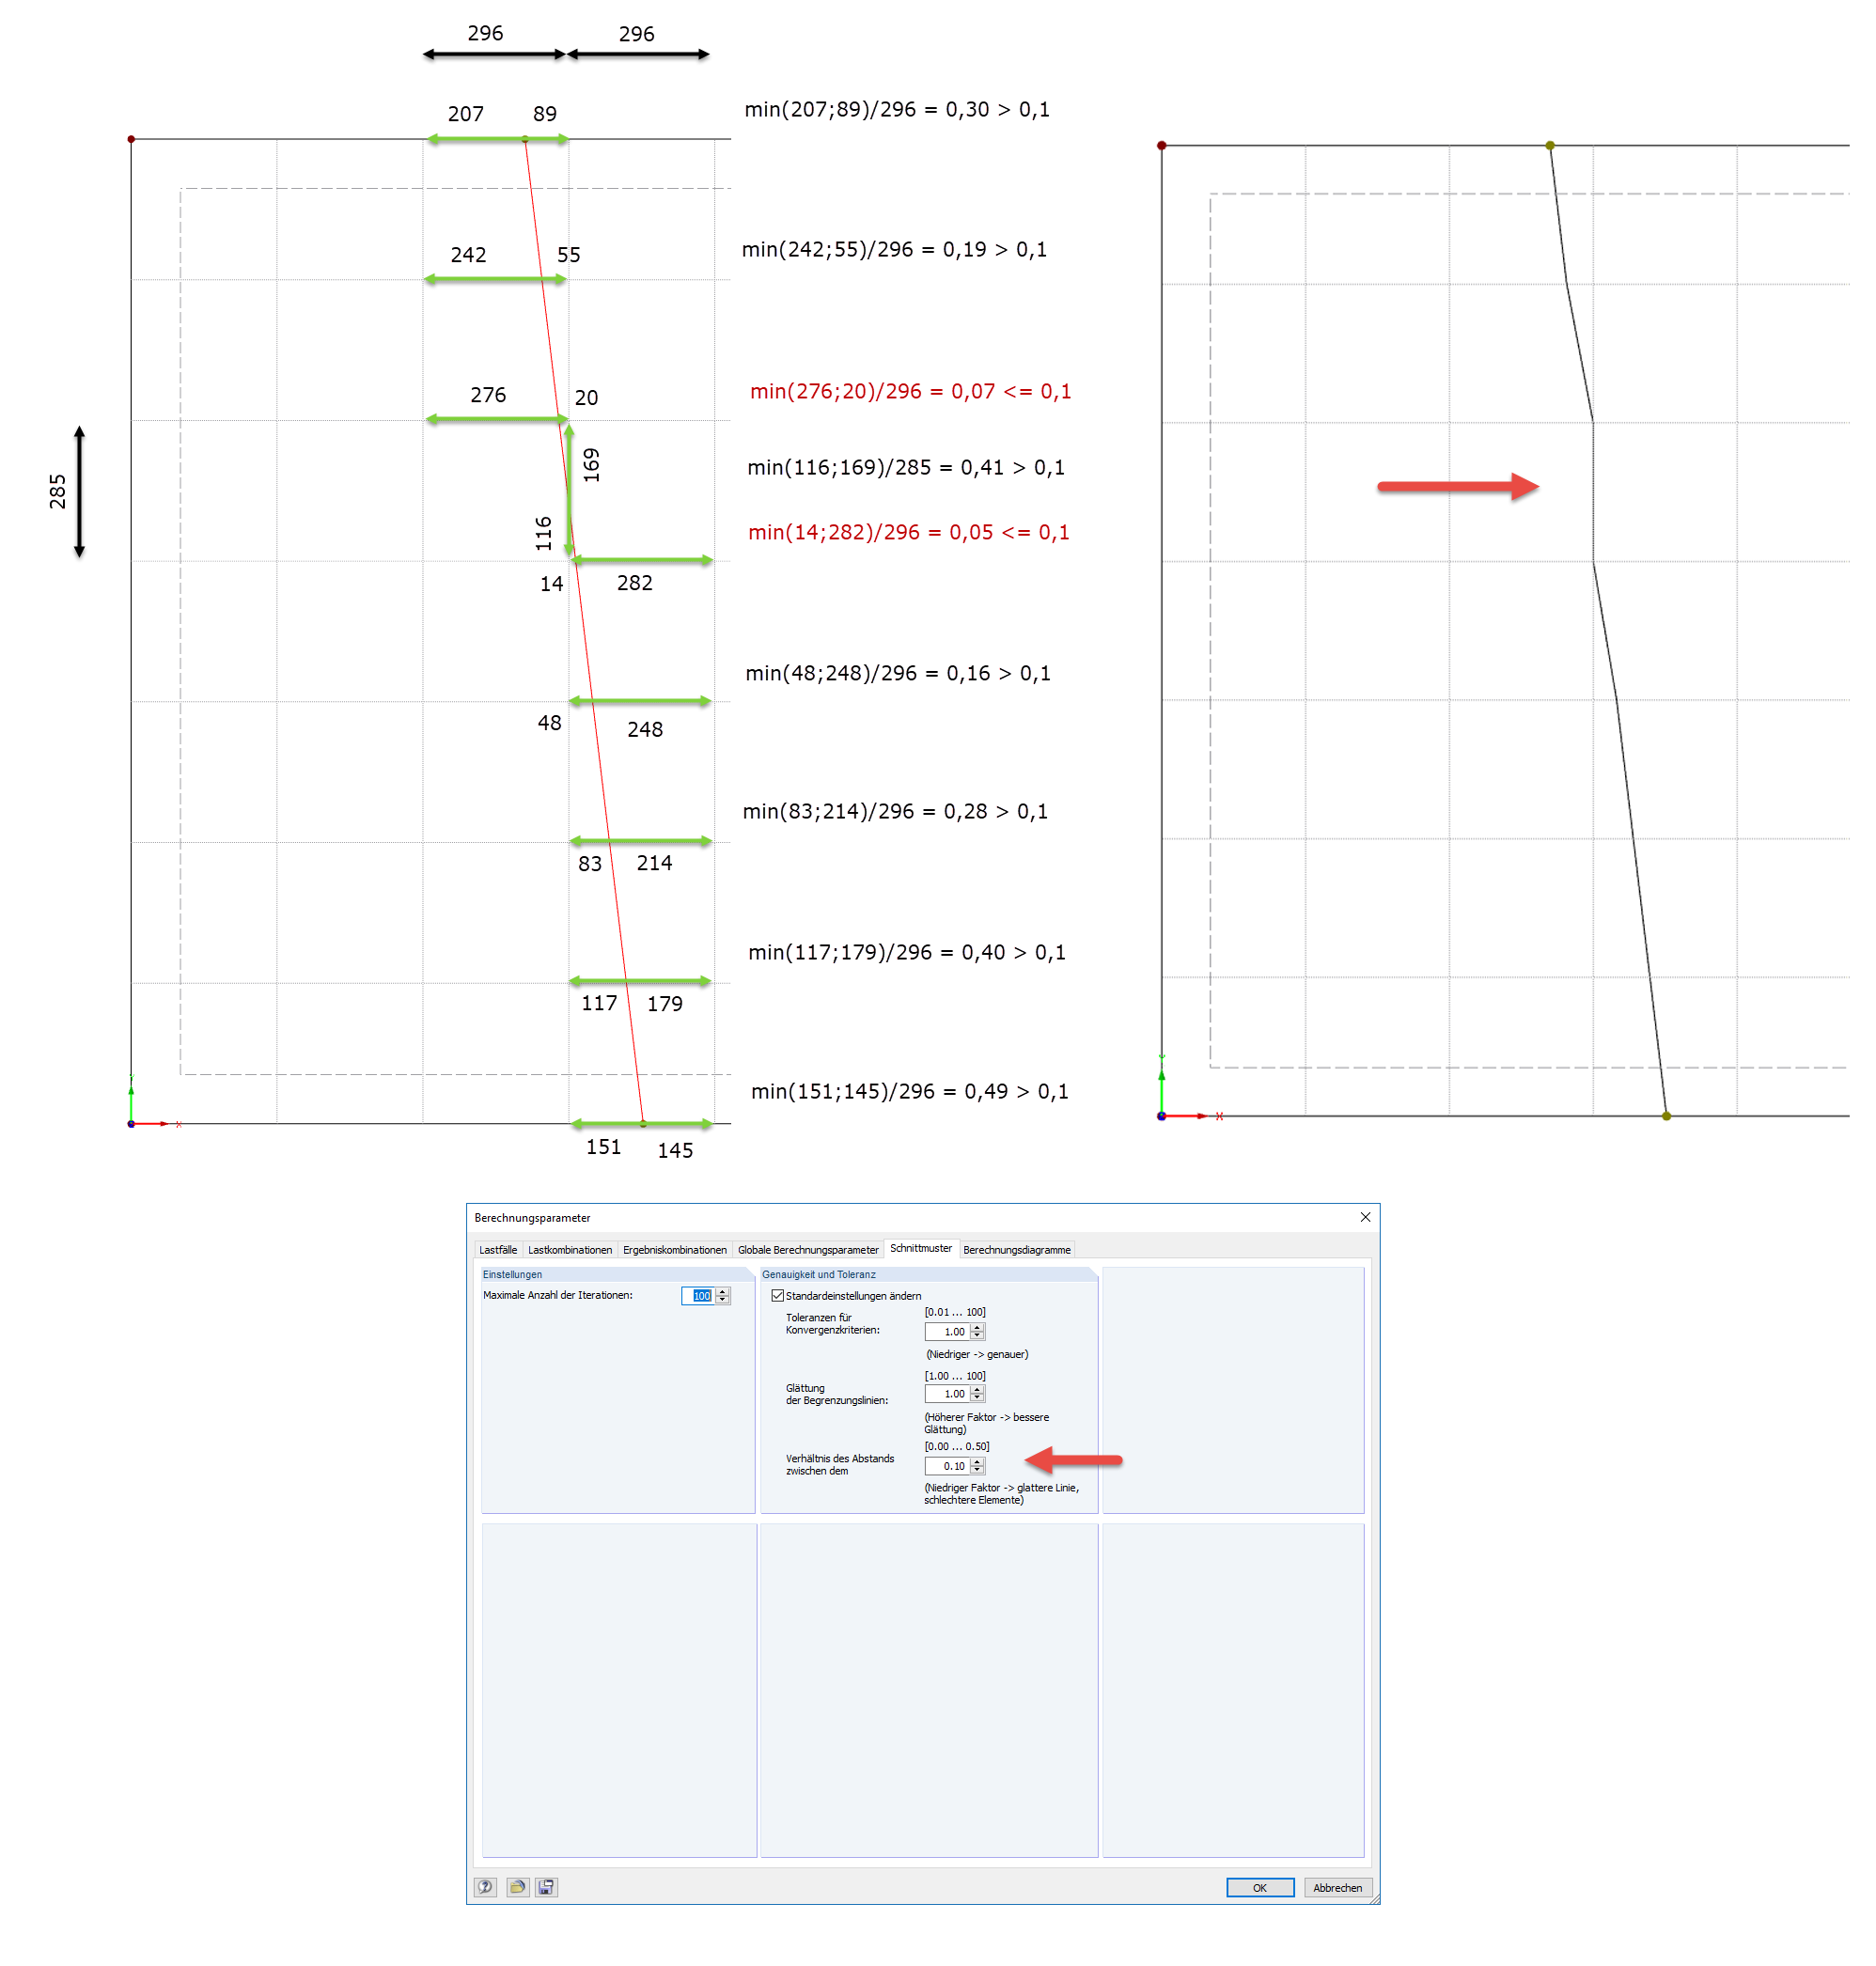
Task: Click the Toleranzen für Konvergenzkriterien value field
Action: (x=948, y=1332)
